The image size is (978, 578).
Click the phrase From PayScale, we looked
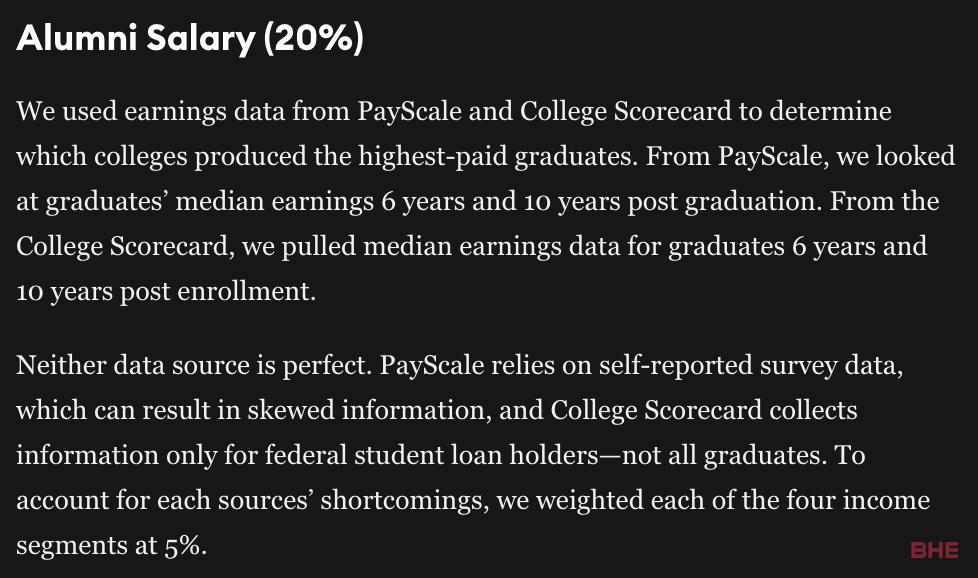pos(800,157)
